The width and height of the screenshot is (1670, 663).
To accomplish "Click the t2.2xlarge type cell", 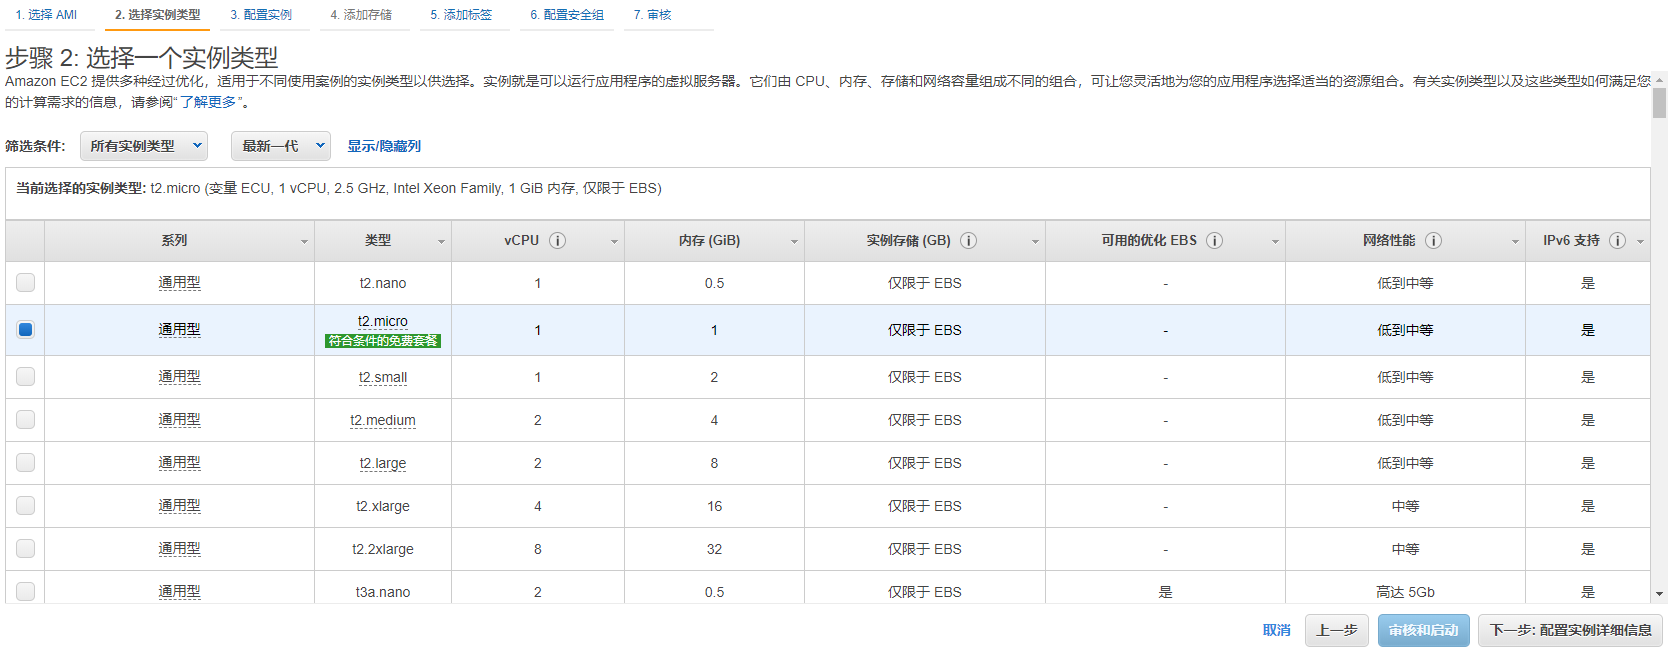I will pyautogui.click(x=383, y=549).
